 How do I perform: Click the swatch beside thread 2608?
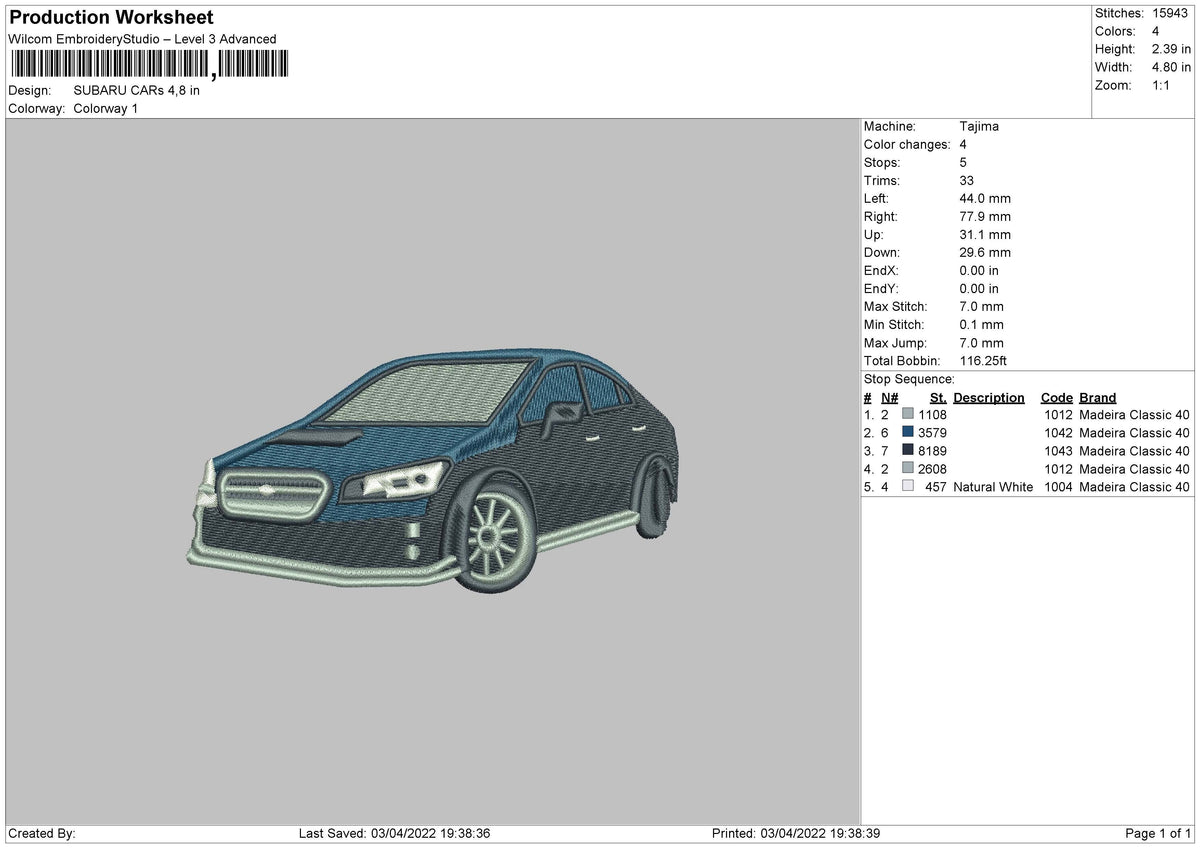pyautogui.click(x=908, y=469)
